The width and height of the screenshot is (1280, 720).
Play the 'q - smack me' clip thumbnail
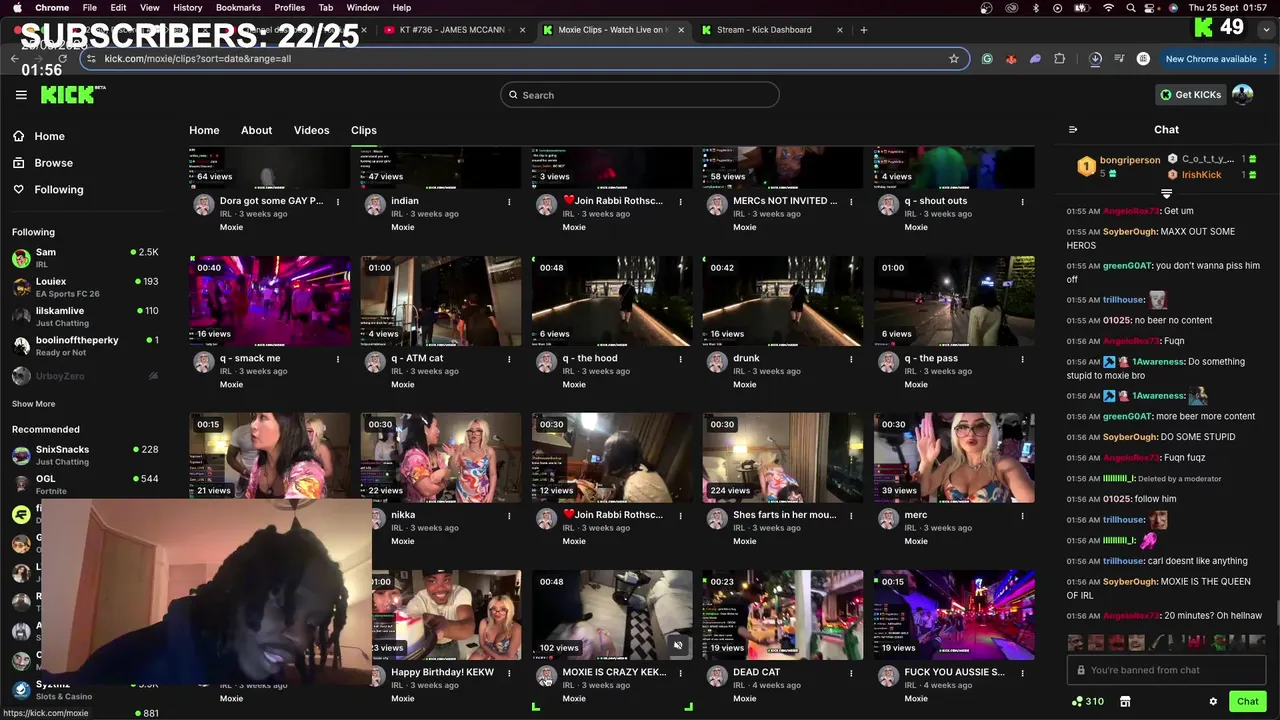point(270,301)
